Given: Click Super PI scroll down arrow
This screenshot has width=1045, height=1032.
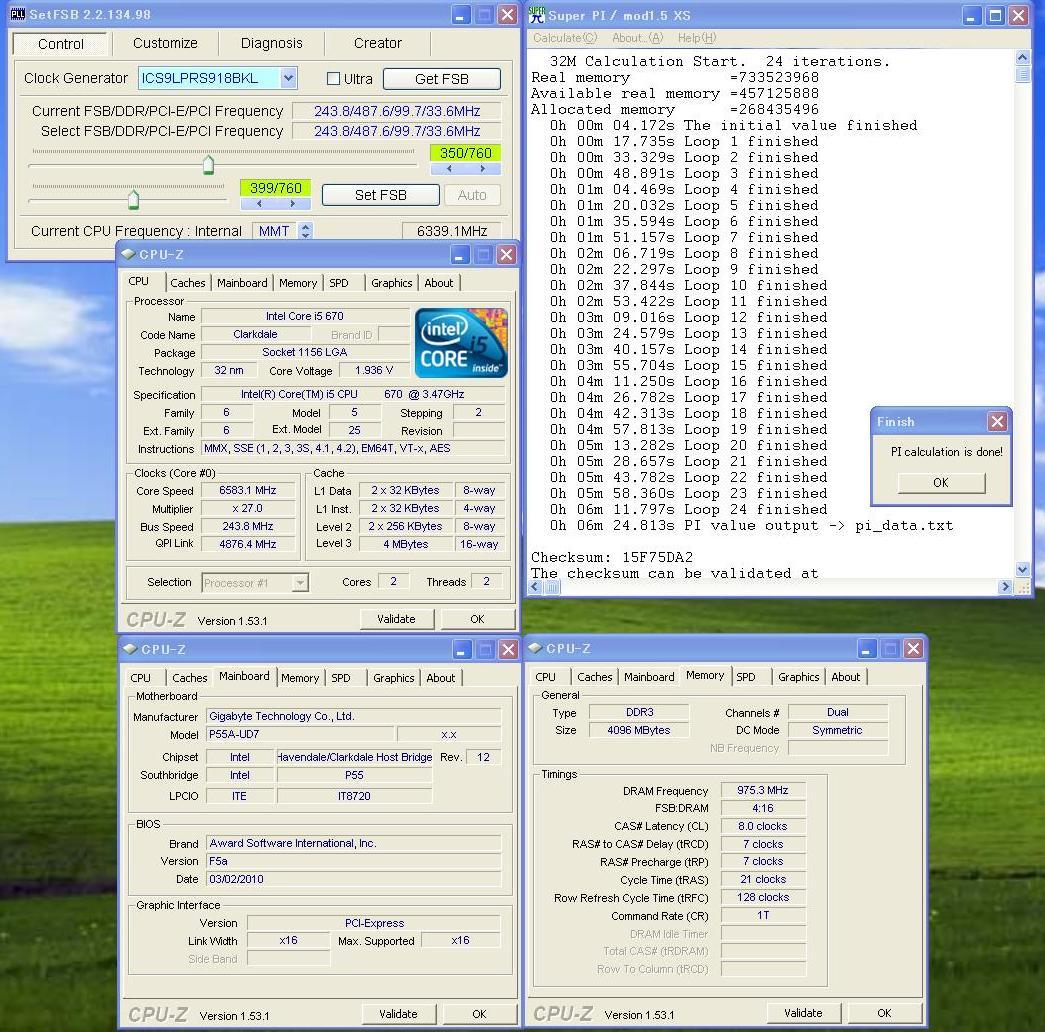Looking at the screenshot, I should [1023, 569].
